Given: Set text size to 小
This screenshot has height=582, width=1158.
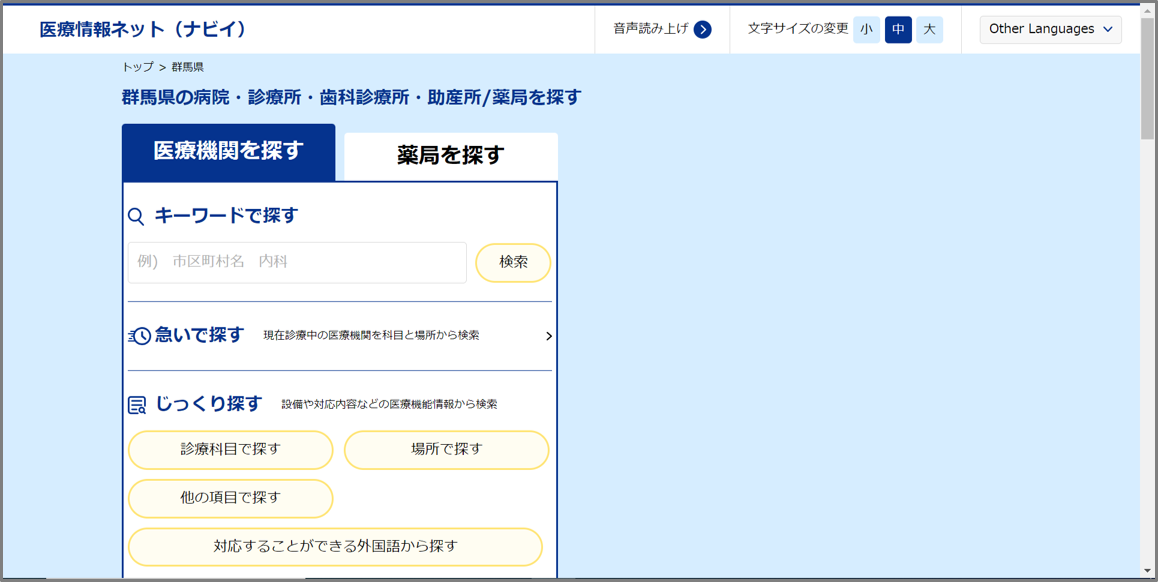Looking at the screenshot, I should pyautogui.click(x=866, y=30).
